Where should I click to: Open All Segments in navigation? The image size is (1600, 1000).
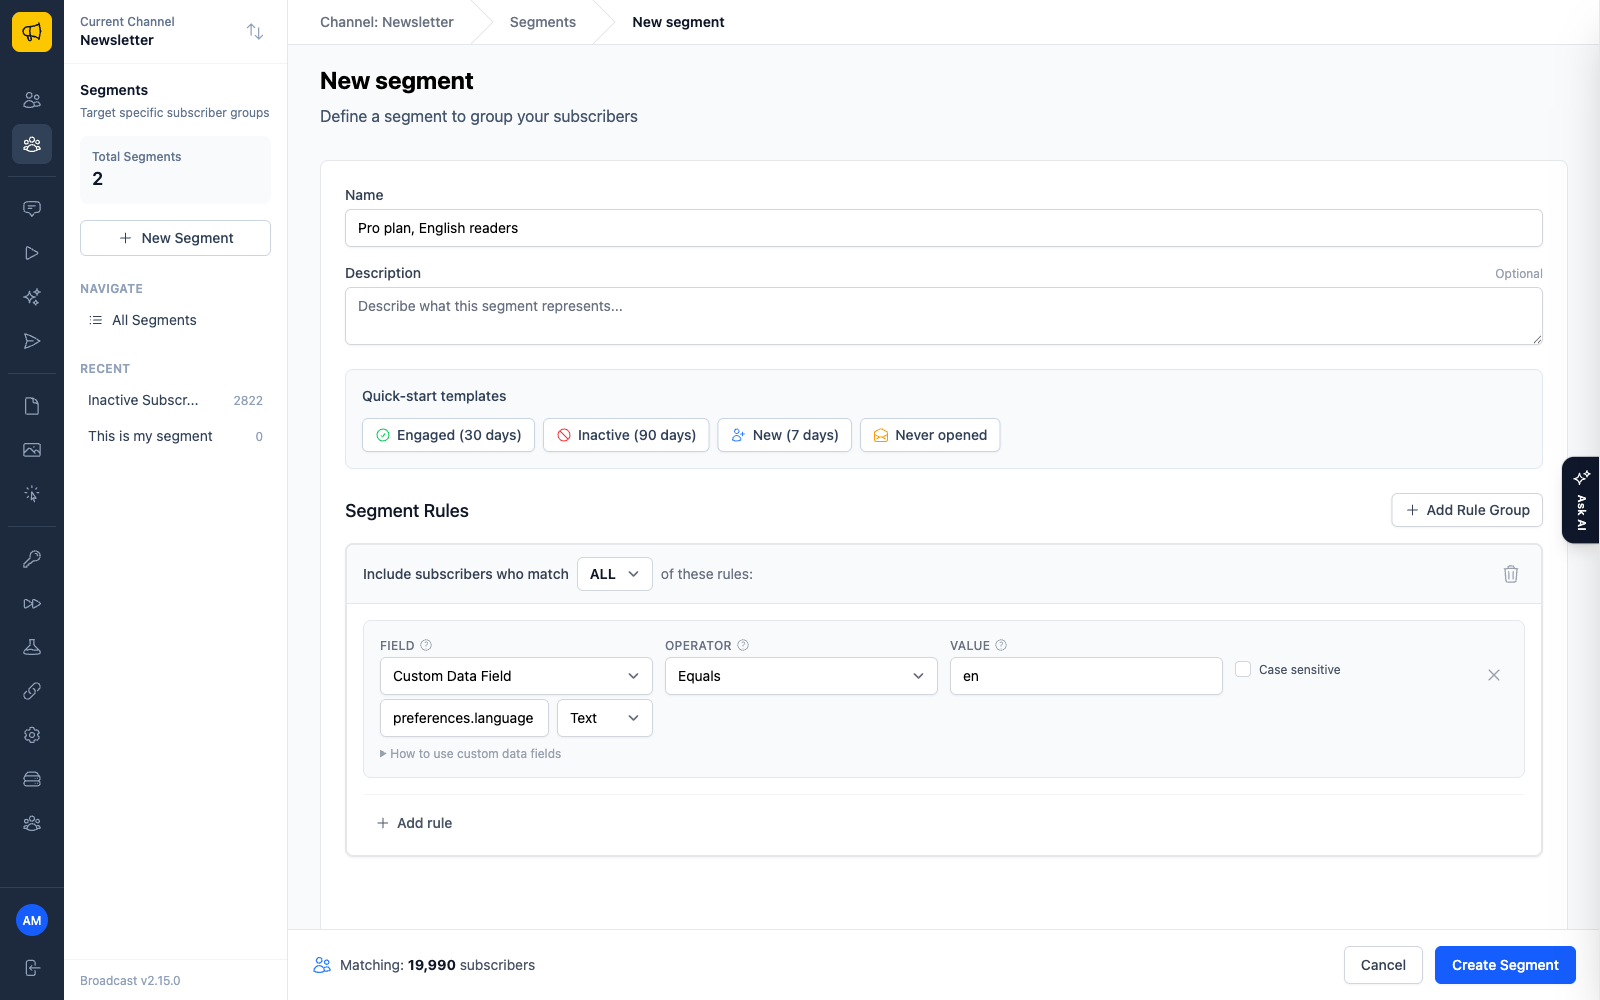tap(175, 320)
